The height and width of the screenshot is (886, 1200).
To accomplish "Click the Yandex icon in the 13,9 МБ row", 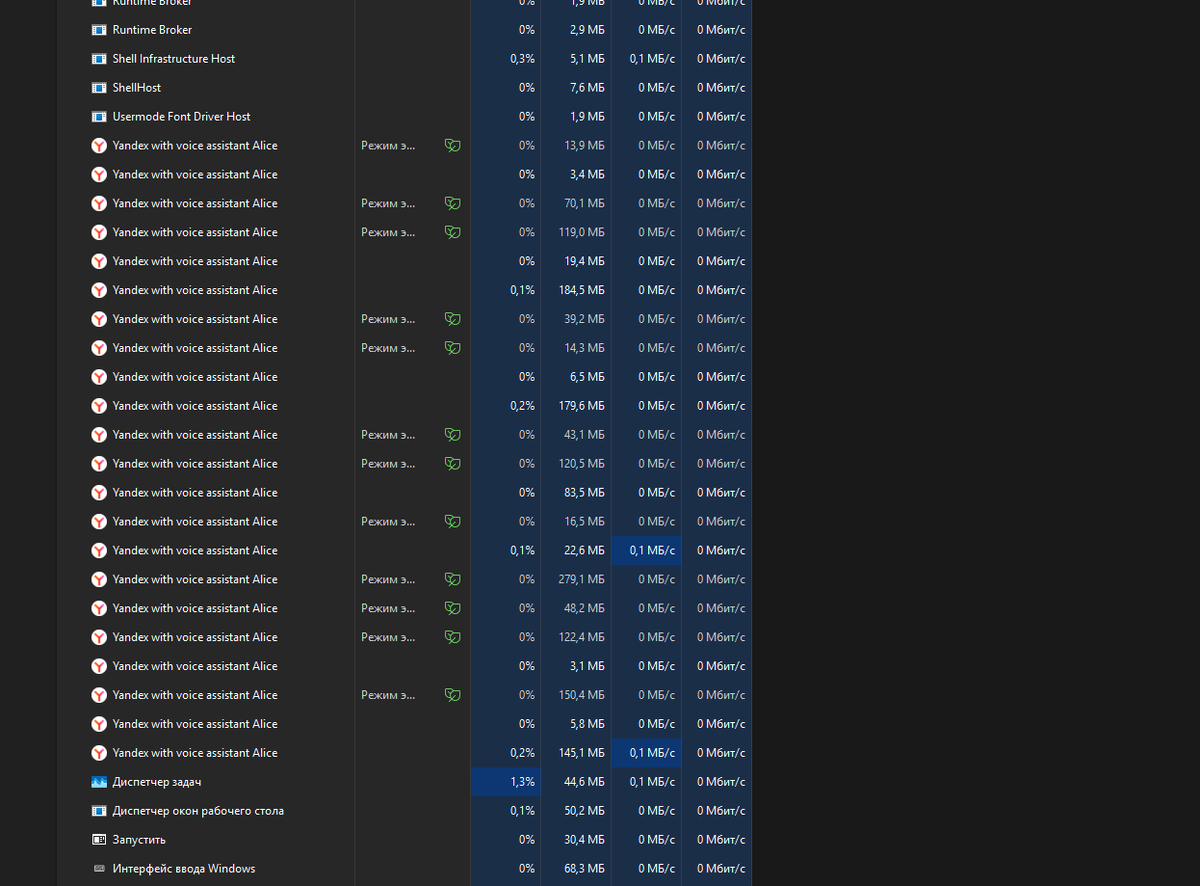I will [99, 146].
